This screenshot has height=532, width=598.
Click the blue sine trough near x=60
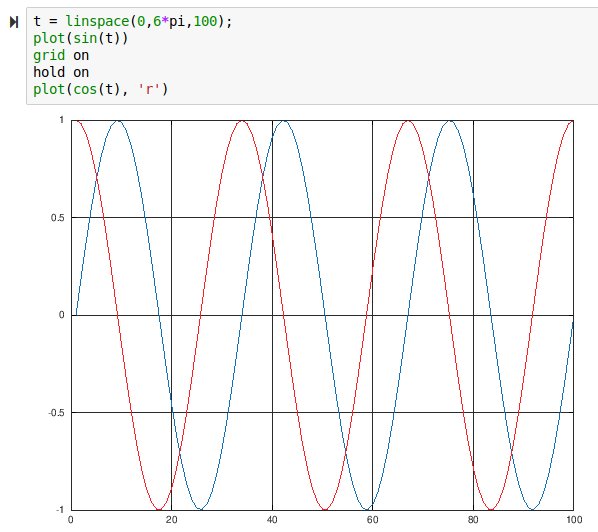(367, 509)
